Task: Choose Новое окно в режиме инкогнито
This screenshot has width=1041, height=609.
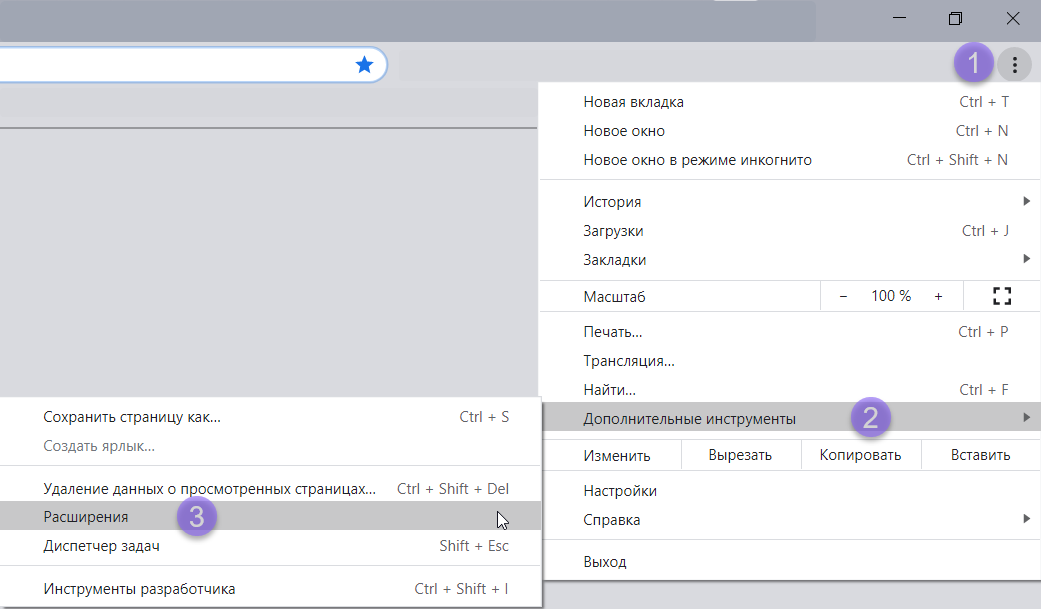Action: (x=698, y=160)
